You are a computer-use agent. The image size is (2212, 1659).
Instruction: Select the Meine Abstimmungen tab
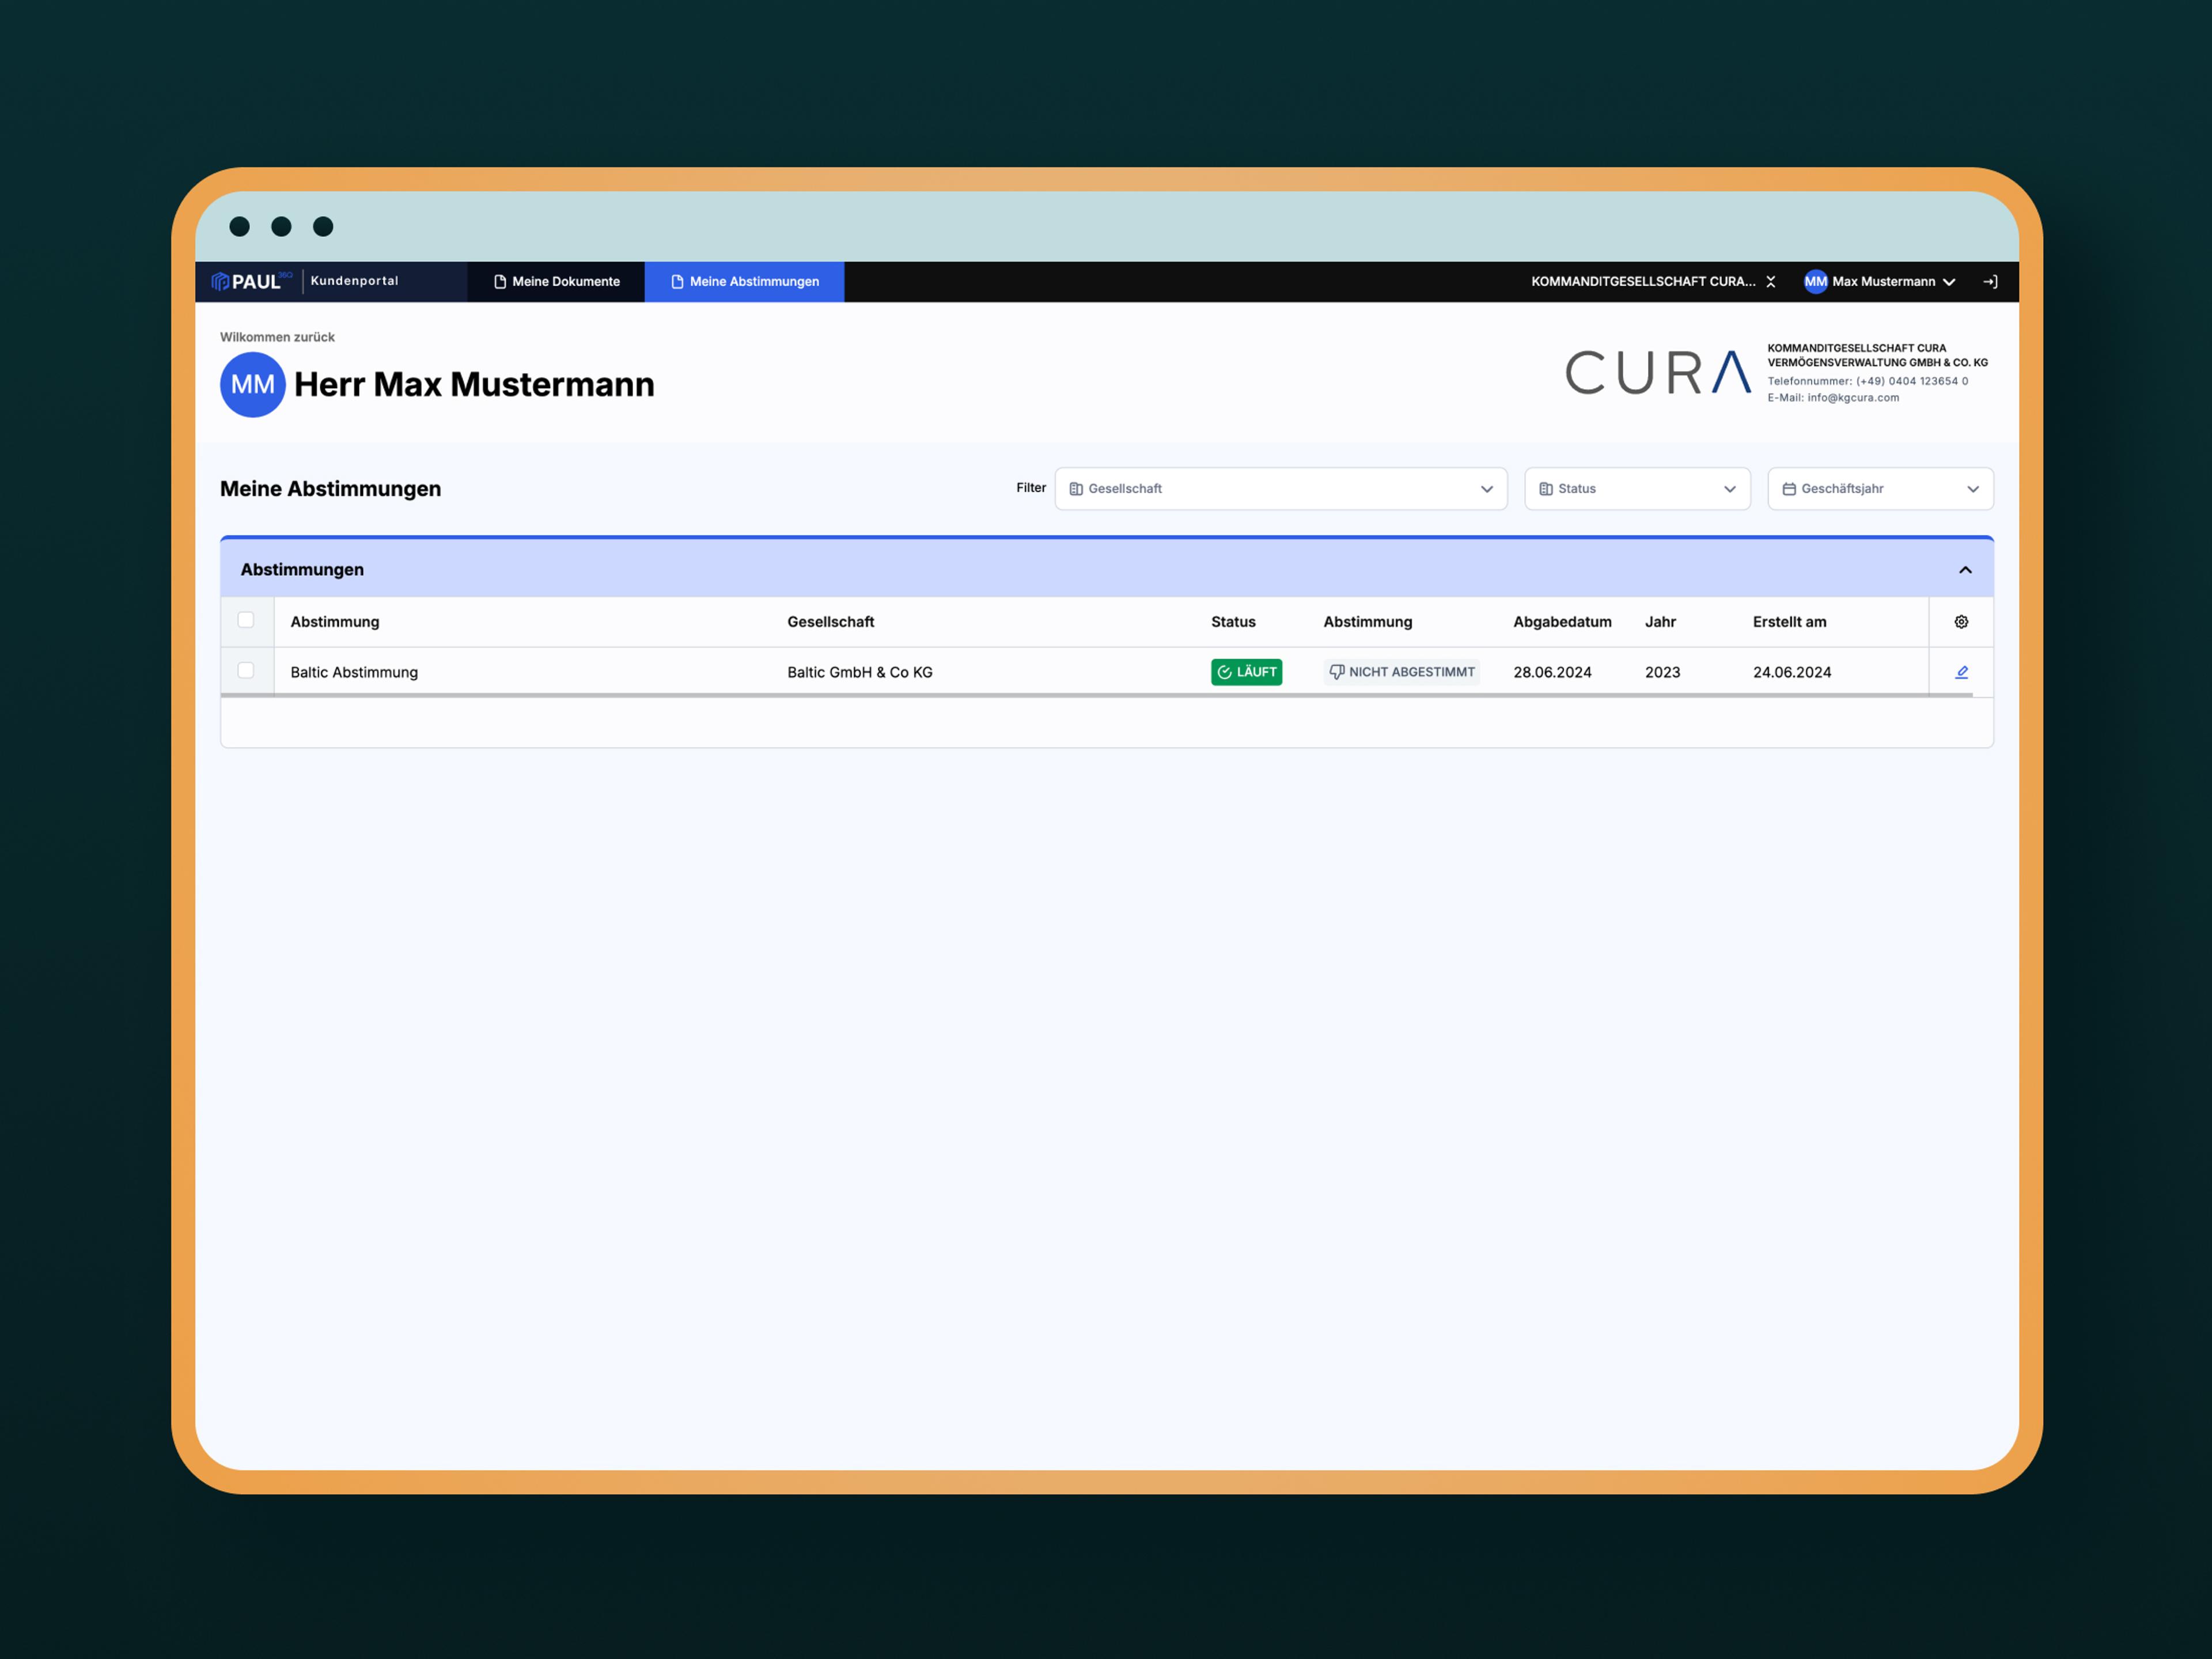tap(744, 282)
